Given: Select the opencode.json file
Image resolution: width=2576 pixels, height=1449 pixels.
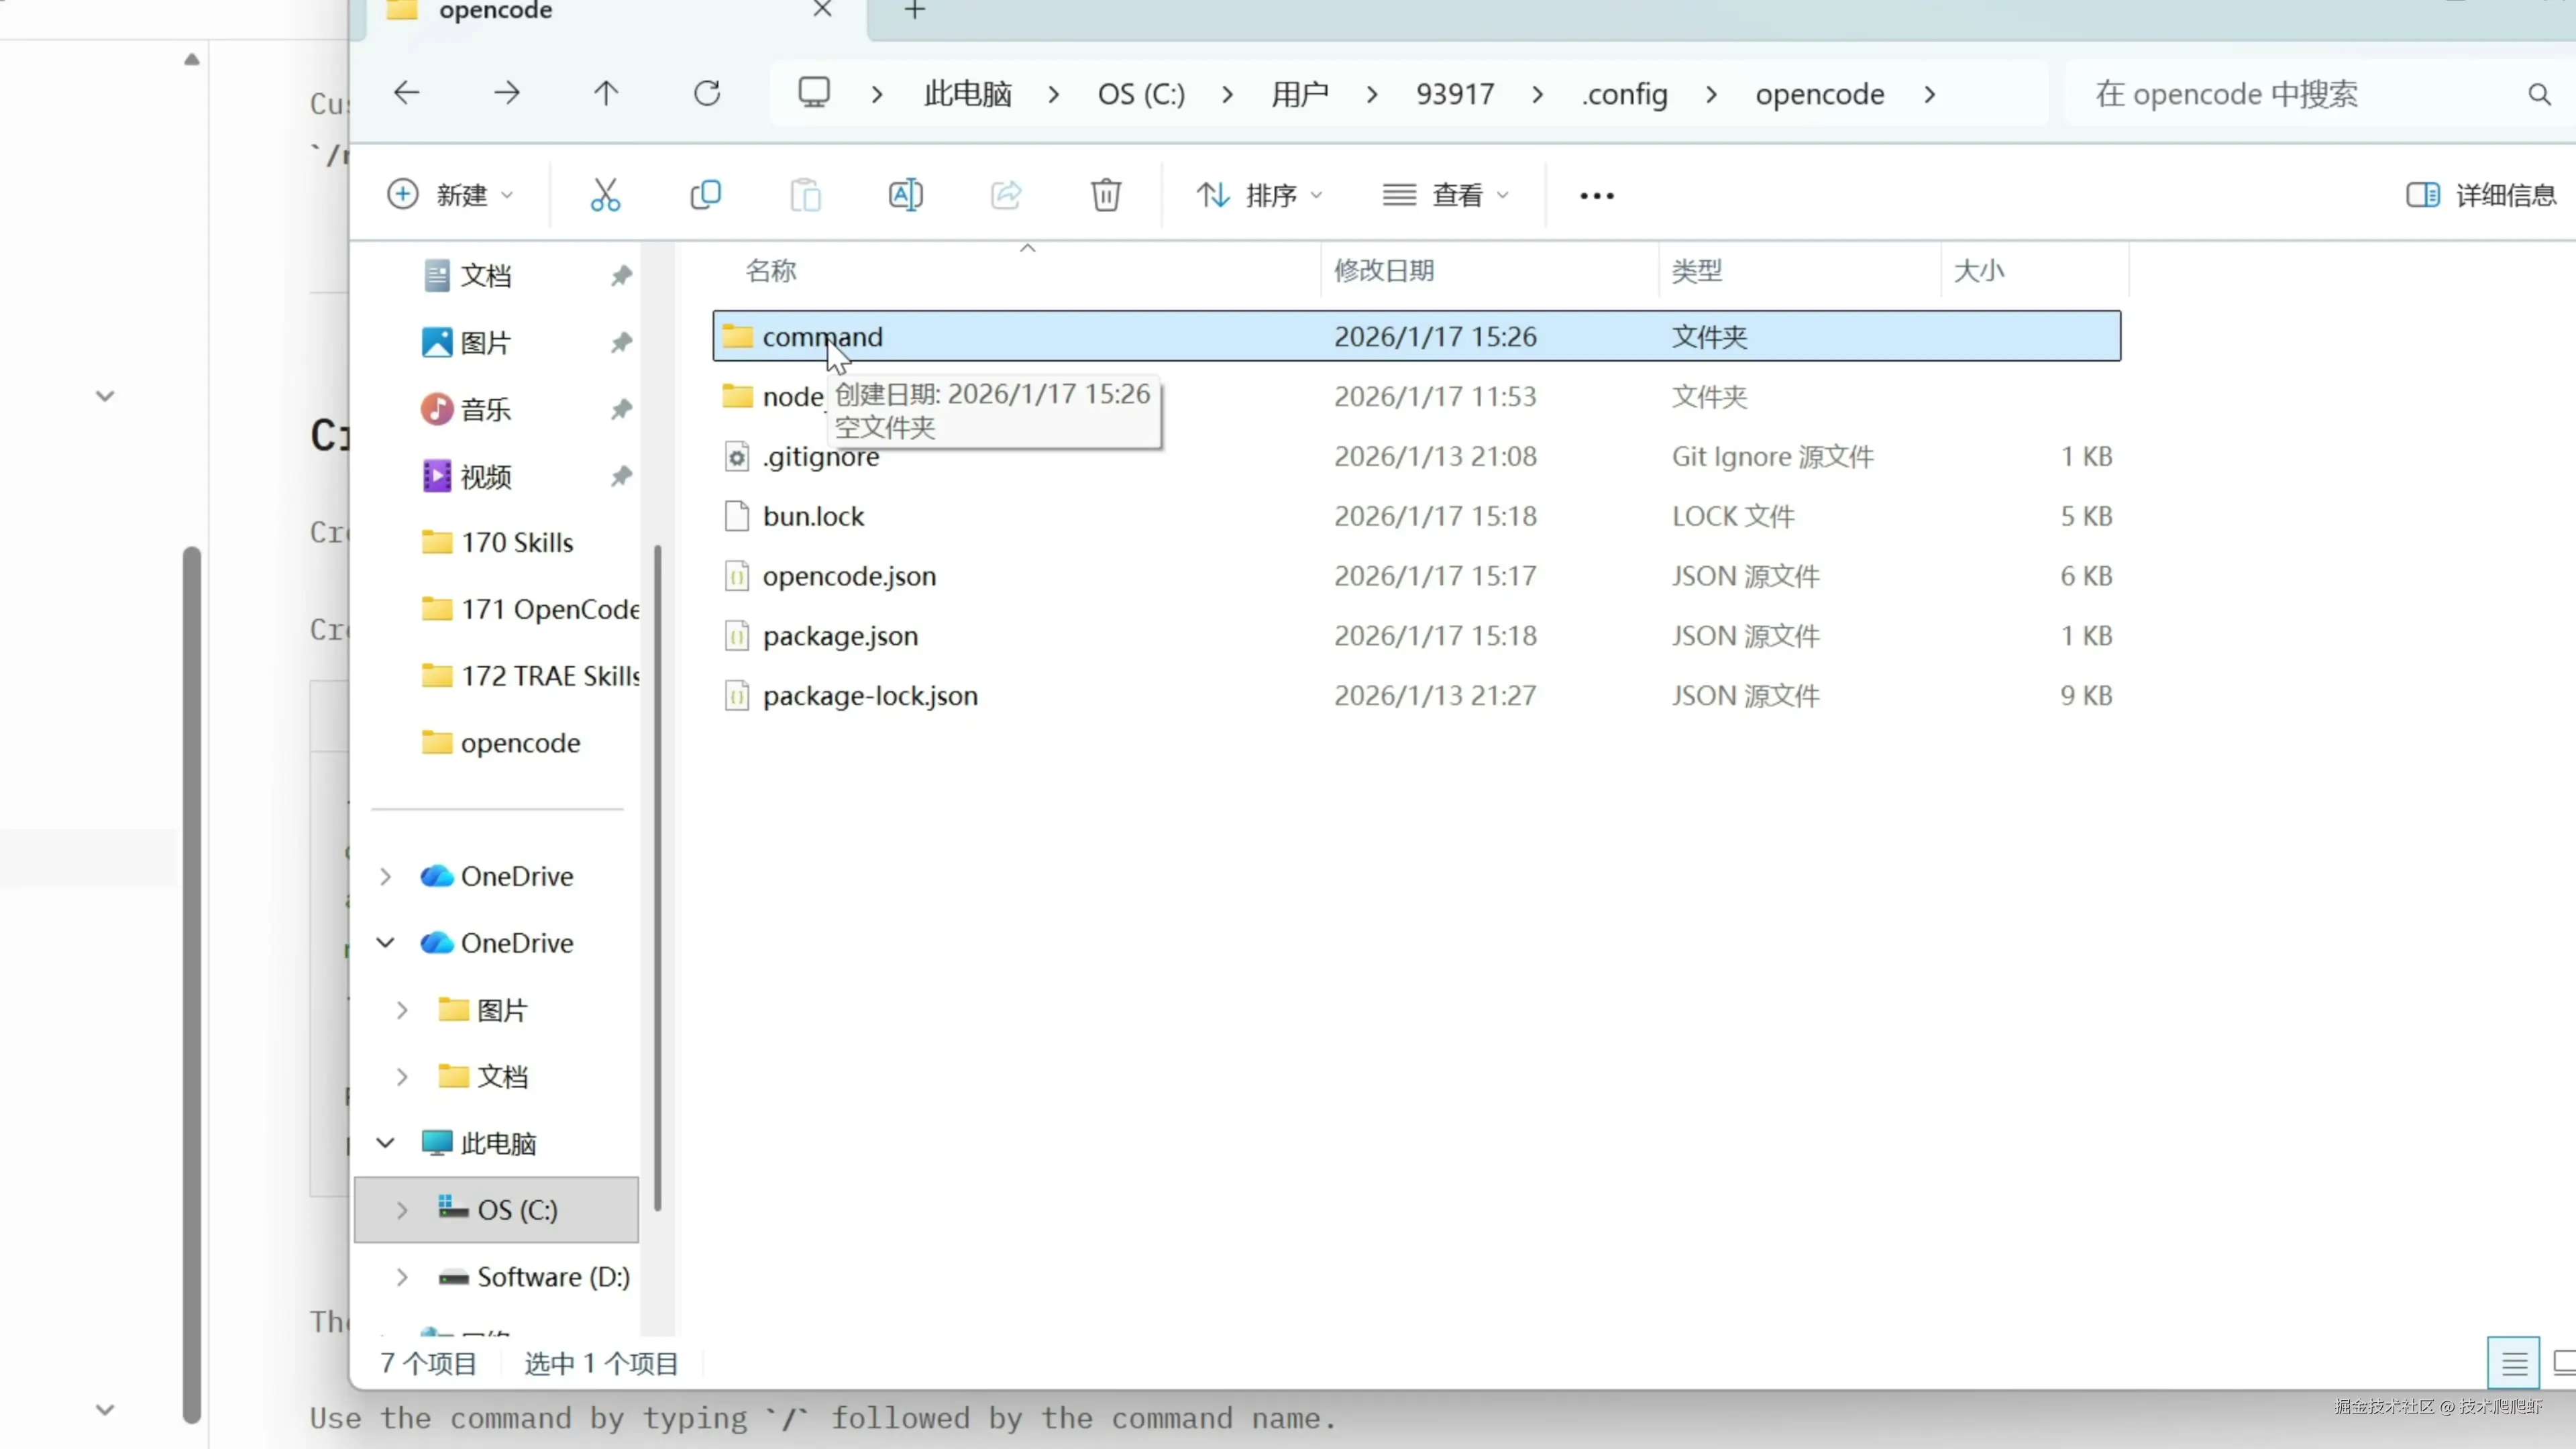Looking at the screenshot, I should click(849, 576).
